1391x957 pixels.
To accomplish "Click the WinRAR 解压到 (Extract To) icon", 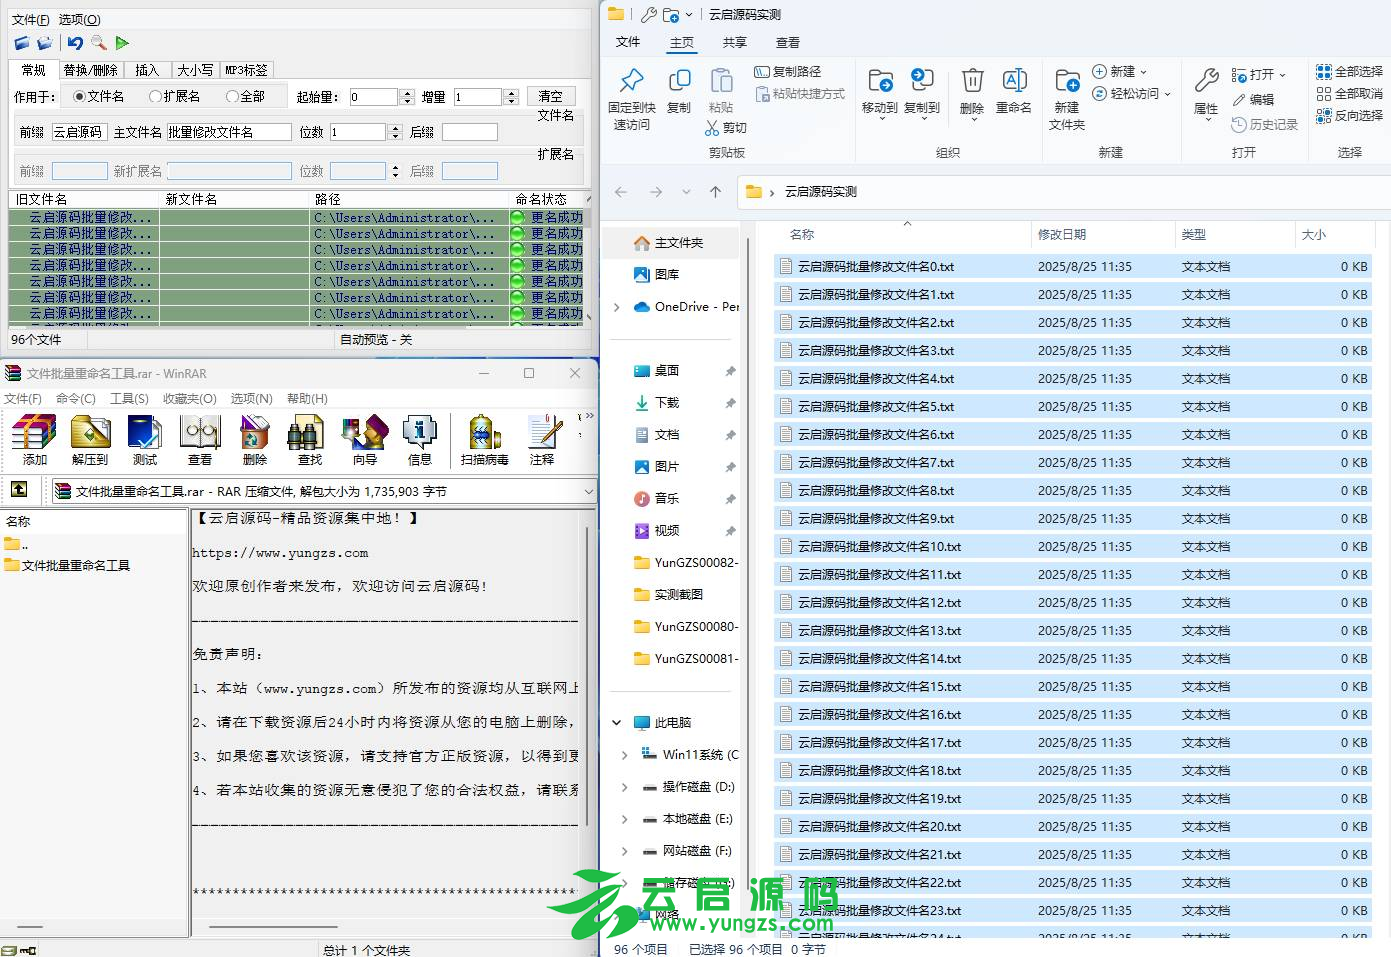I will coord(89,438).
